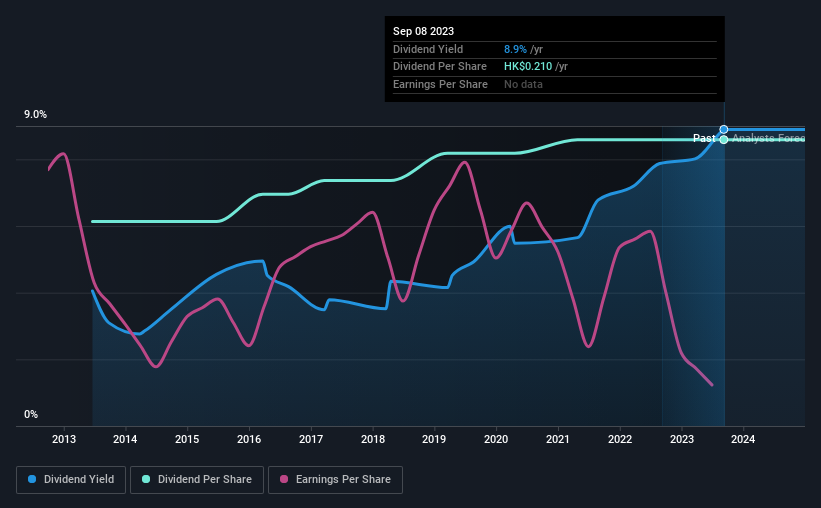Click the teal Dividend Per Share legend dot
The image size is (821, 508).
coord(146,479)
